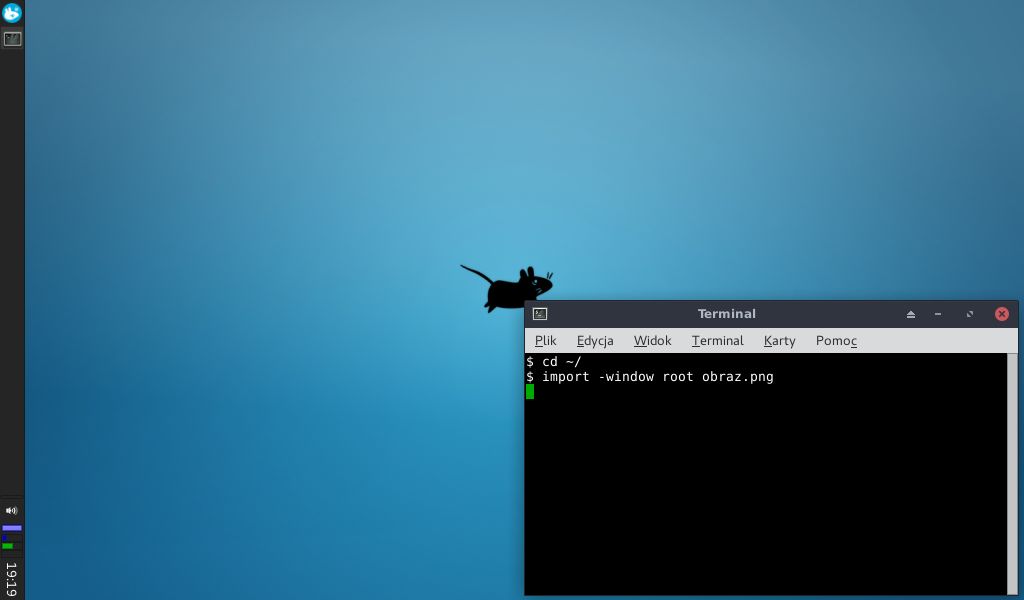Open the Pomoc menu
Screen dimensions: 1024x600
tap(836, 341)
